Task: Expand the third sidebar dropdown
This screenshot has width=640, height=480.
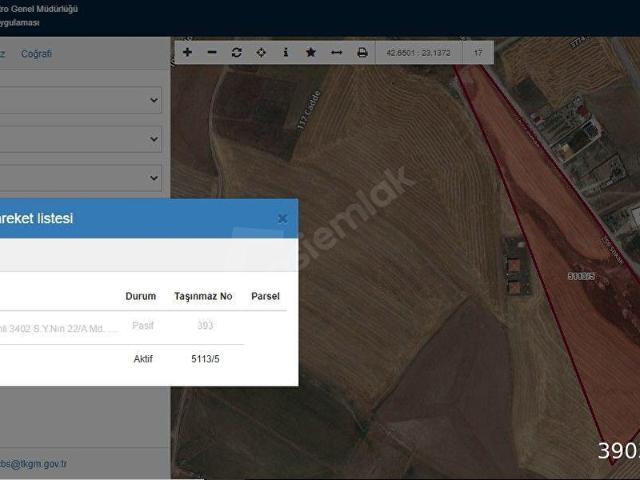Action: tap(153, 179)
